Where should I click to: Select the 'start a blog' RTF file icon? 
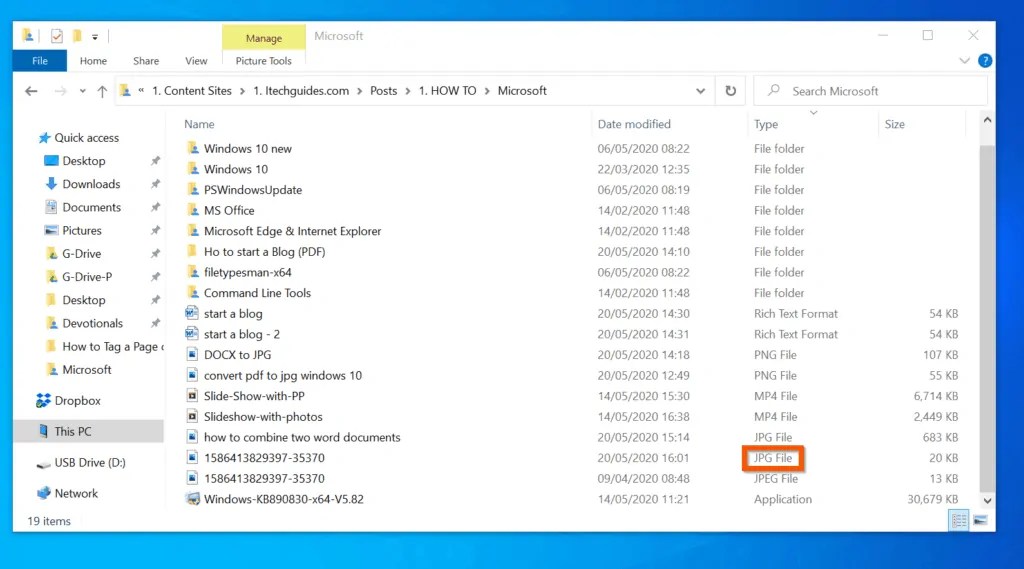[x=192, y=314]
